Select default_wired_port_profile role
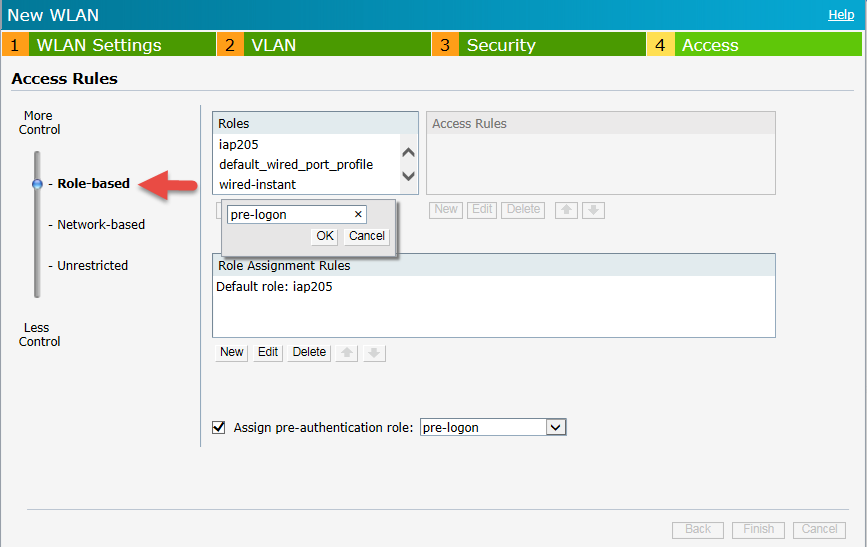Image resolution: width=867 pixels, height=547 pixels. pyautogui.click(x=307, y=164)
